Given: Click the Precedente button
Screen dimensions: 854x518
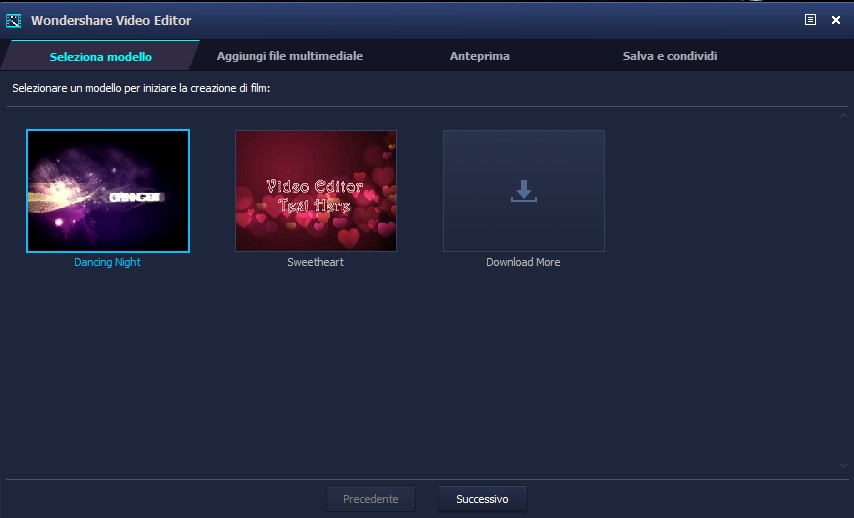Looking at the screenshot, I should [371, 499].
